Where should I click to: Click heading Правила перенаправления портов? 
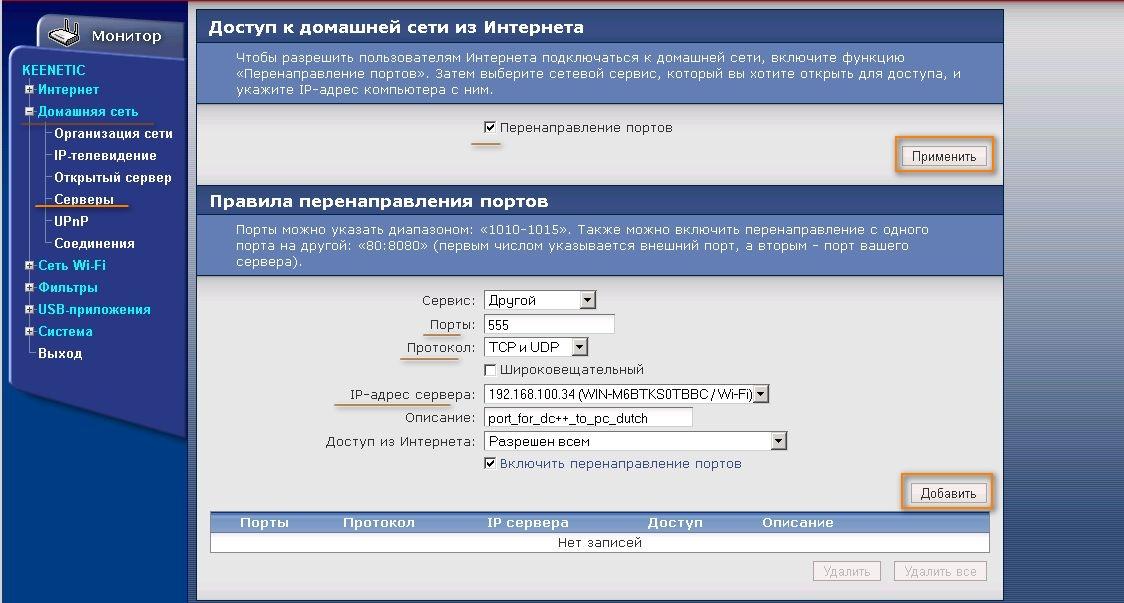(379, 201)
